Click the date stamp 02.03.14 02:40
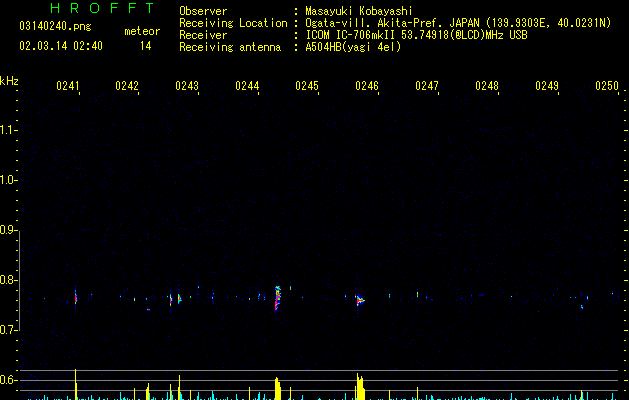Image resolution: width=629 pixels, height=400 pixels. pyautogui.click(x=61, y=46)
